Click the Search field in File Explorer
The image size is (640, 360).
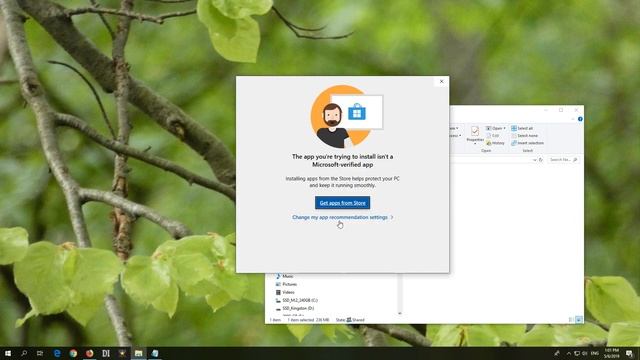tap(563, 160)
